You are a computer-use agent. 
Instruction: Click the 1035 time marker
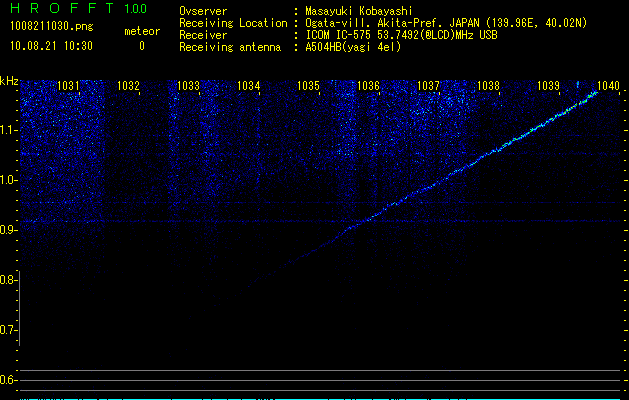click(x=308, y=85)
